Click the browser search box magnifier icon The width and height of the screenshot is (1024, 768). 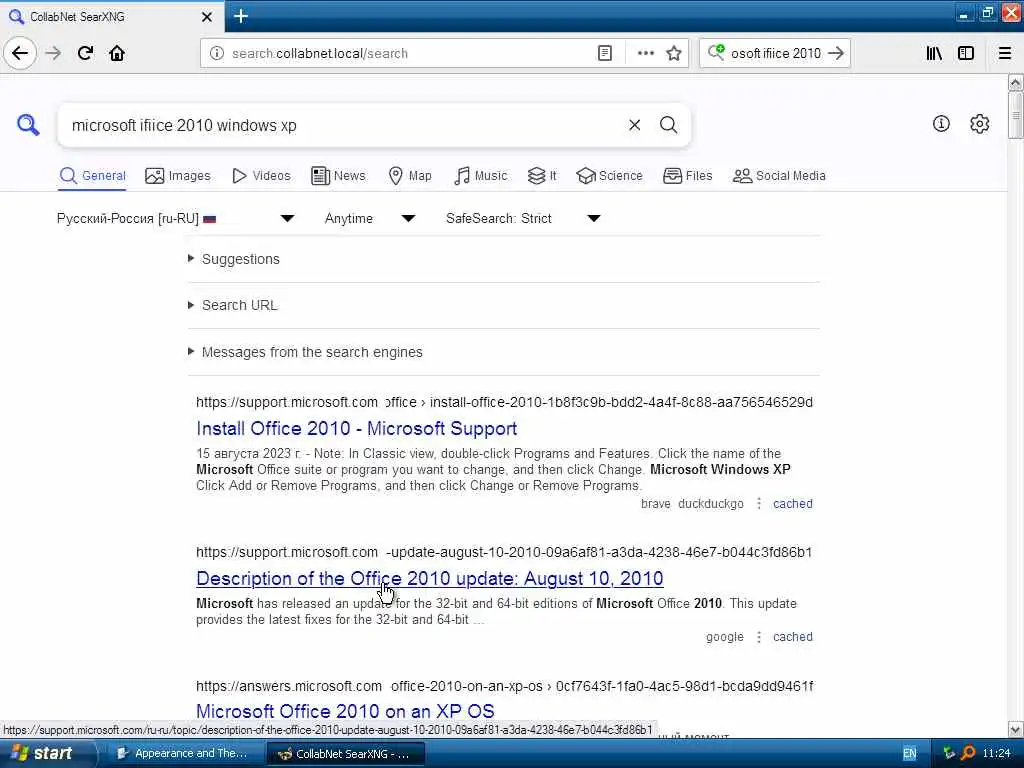[x=716, y=52]
